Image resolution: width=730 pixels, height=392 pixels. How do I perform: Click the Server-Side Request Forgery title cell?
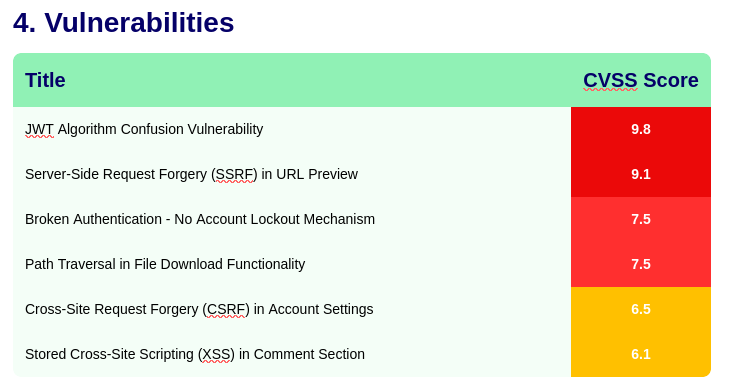(x=292, y=174)
